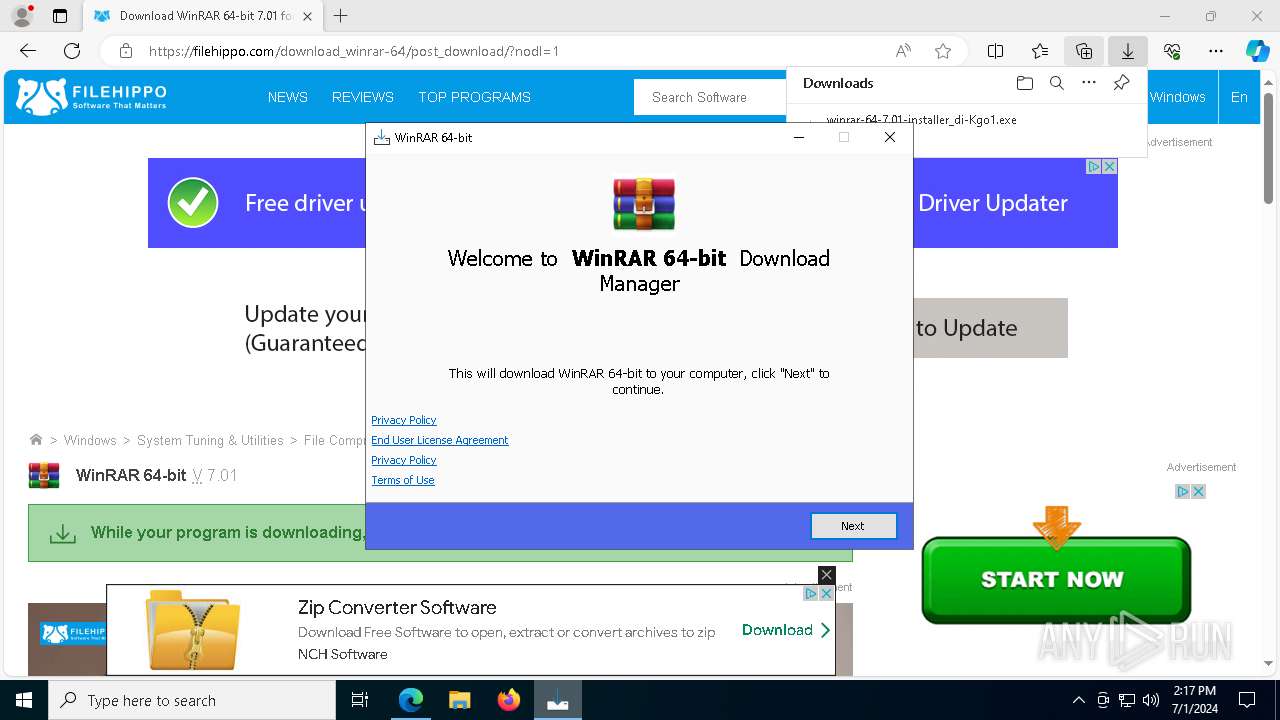Go back with the browser back arrow
The height and width of the screenshot is (720, 1280).
click(x=28, y=51)
